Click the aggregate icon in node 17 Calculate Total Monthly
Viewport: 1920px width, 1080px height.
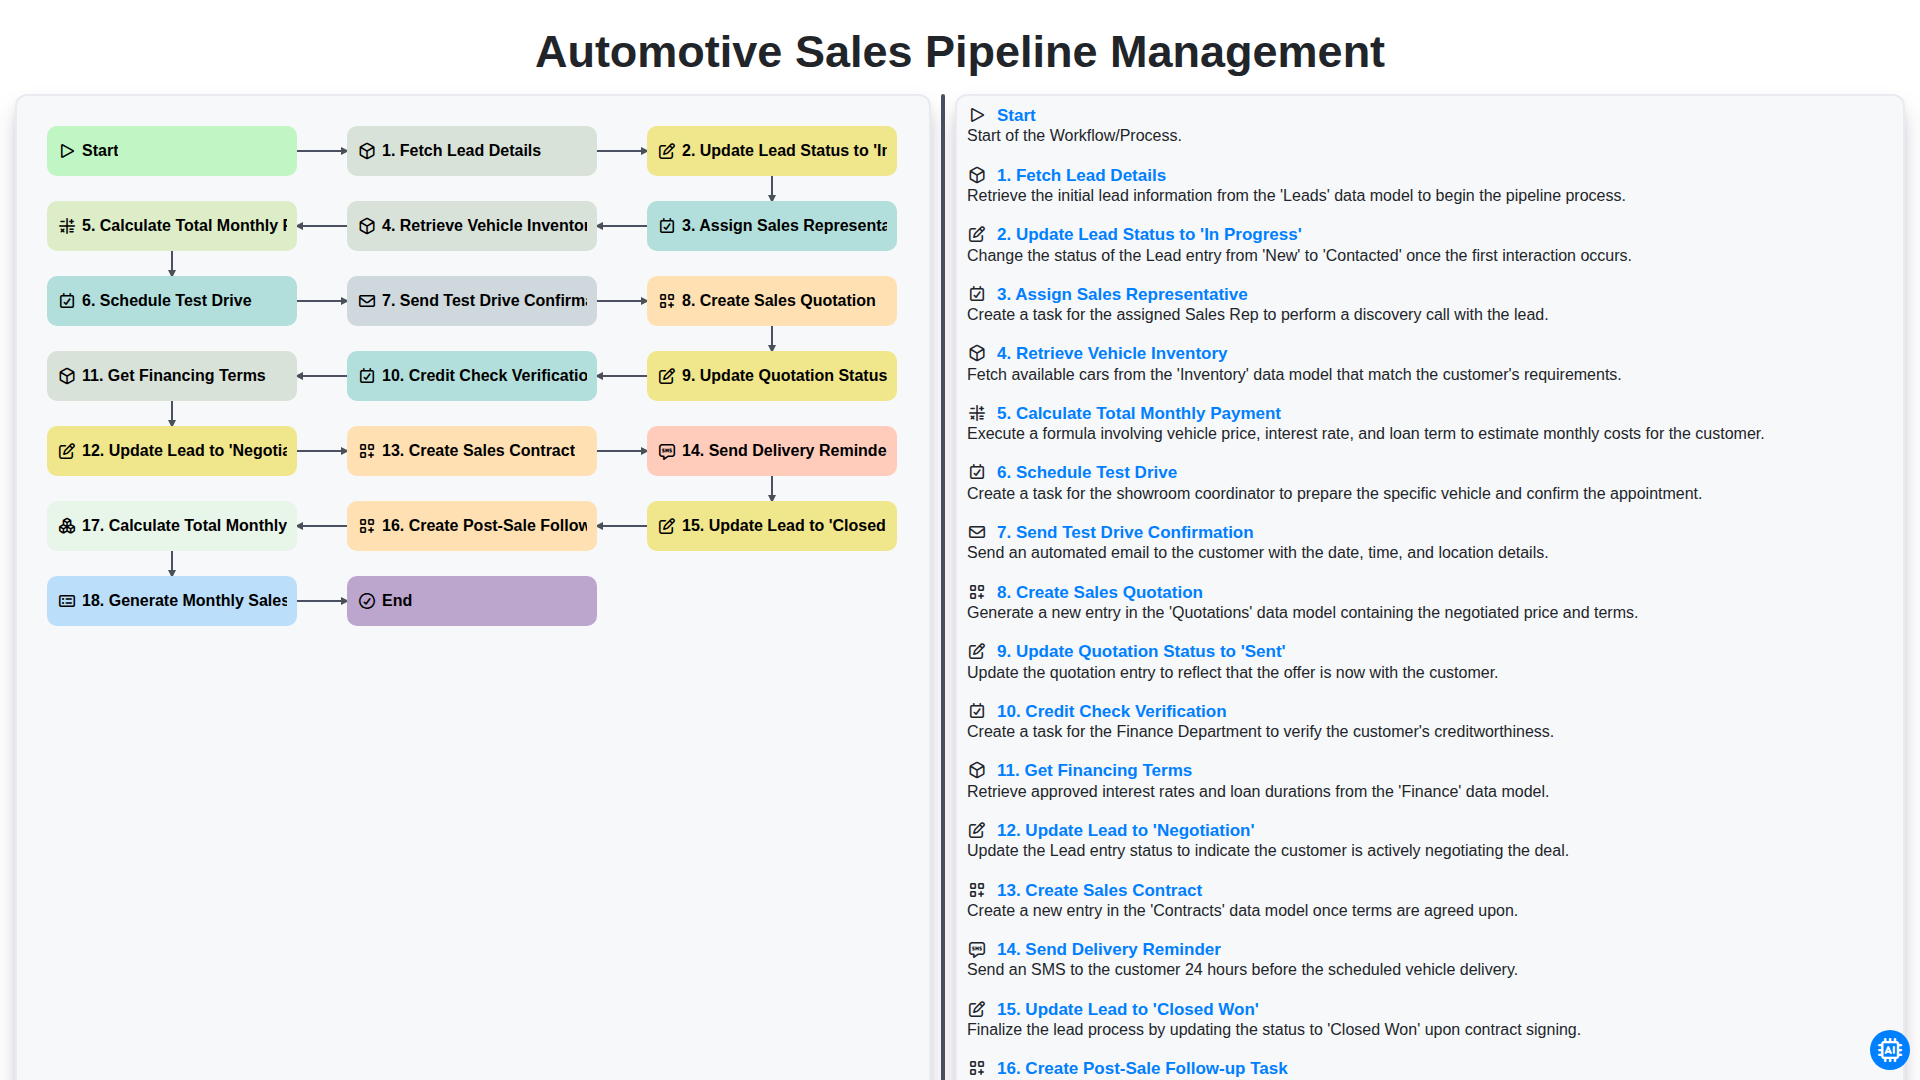pyautogui.click(x=67, y=526)
